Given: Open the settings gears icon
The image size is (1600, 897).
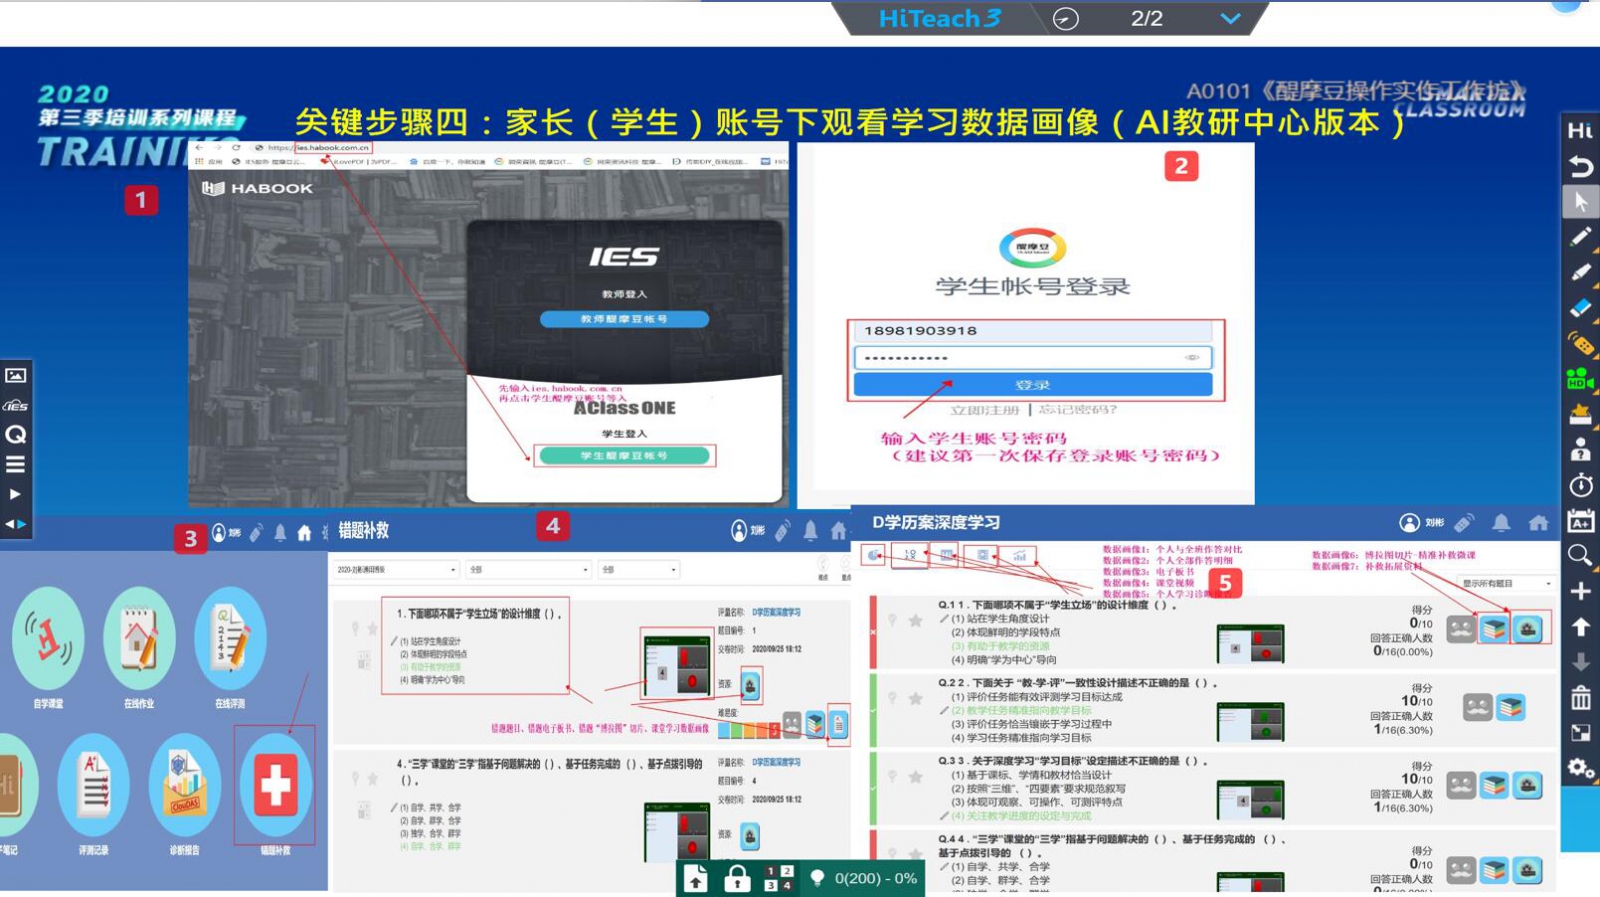Looking at the screenshot, I should 1580,768.
